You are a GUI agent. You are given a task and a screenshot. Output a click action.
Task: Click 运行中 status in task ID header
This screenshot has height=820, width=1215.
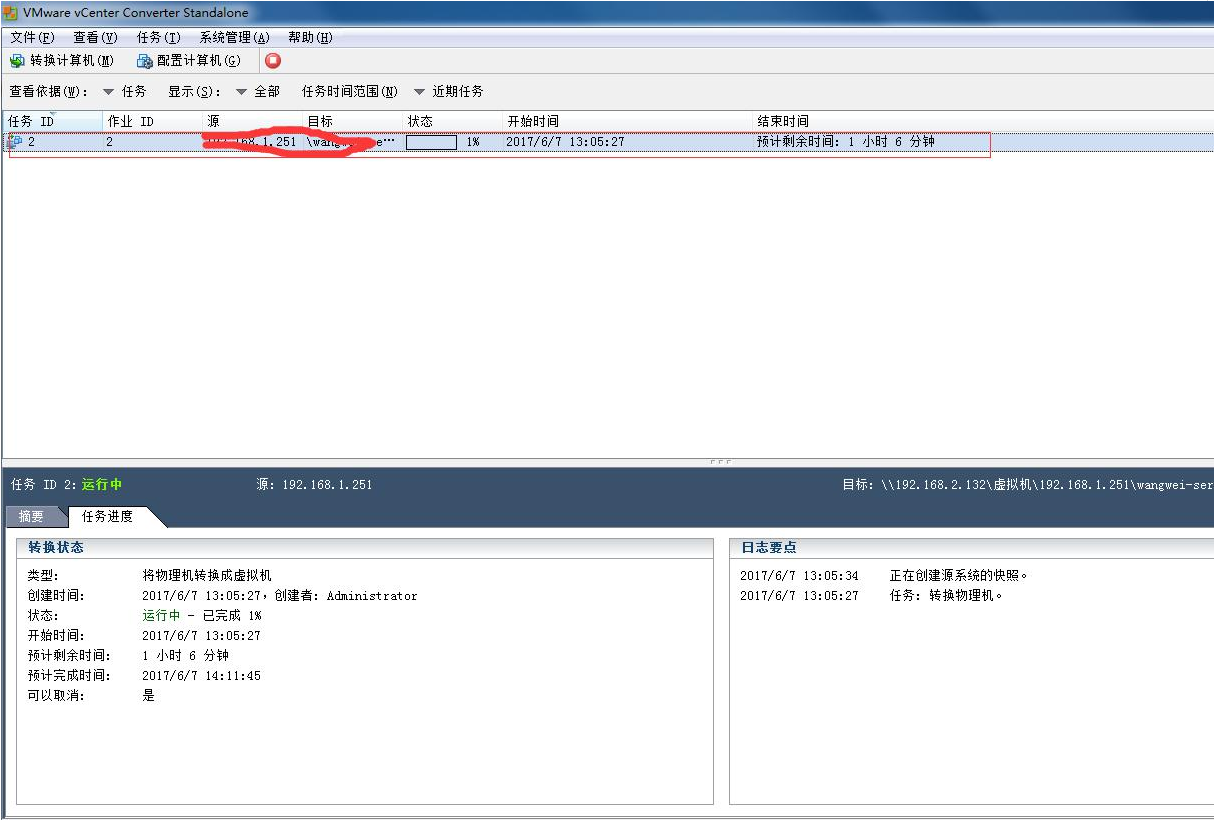[102, 484]
